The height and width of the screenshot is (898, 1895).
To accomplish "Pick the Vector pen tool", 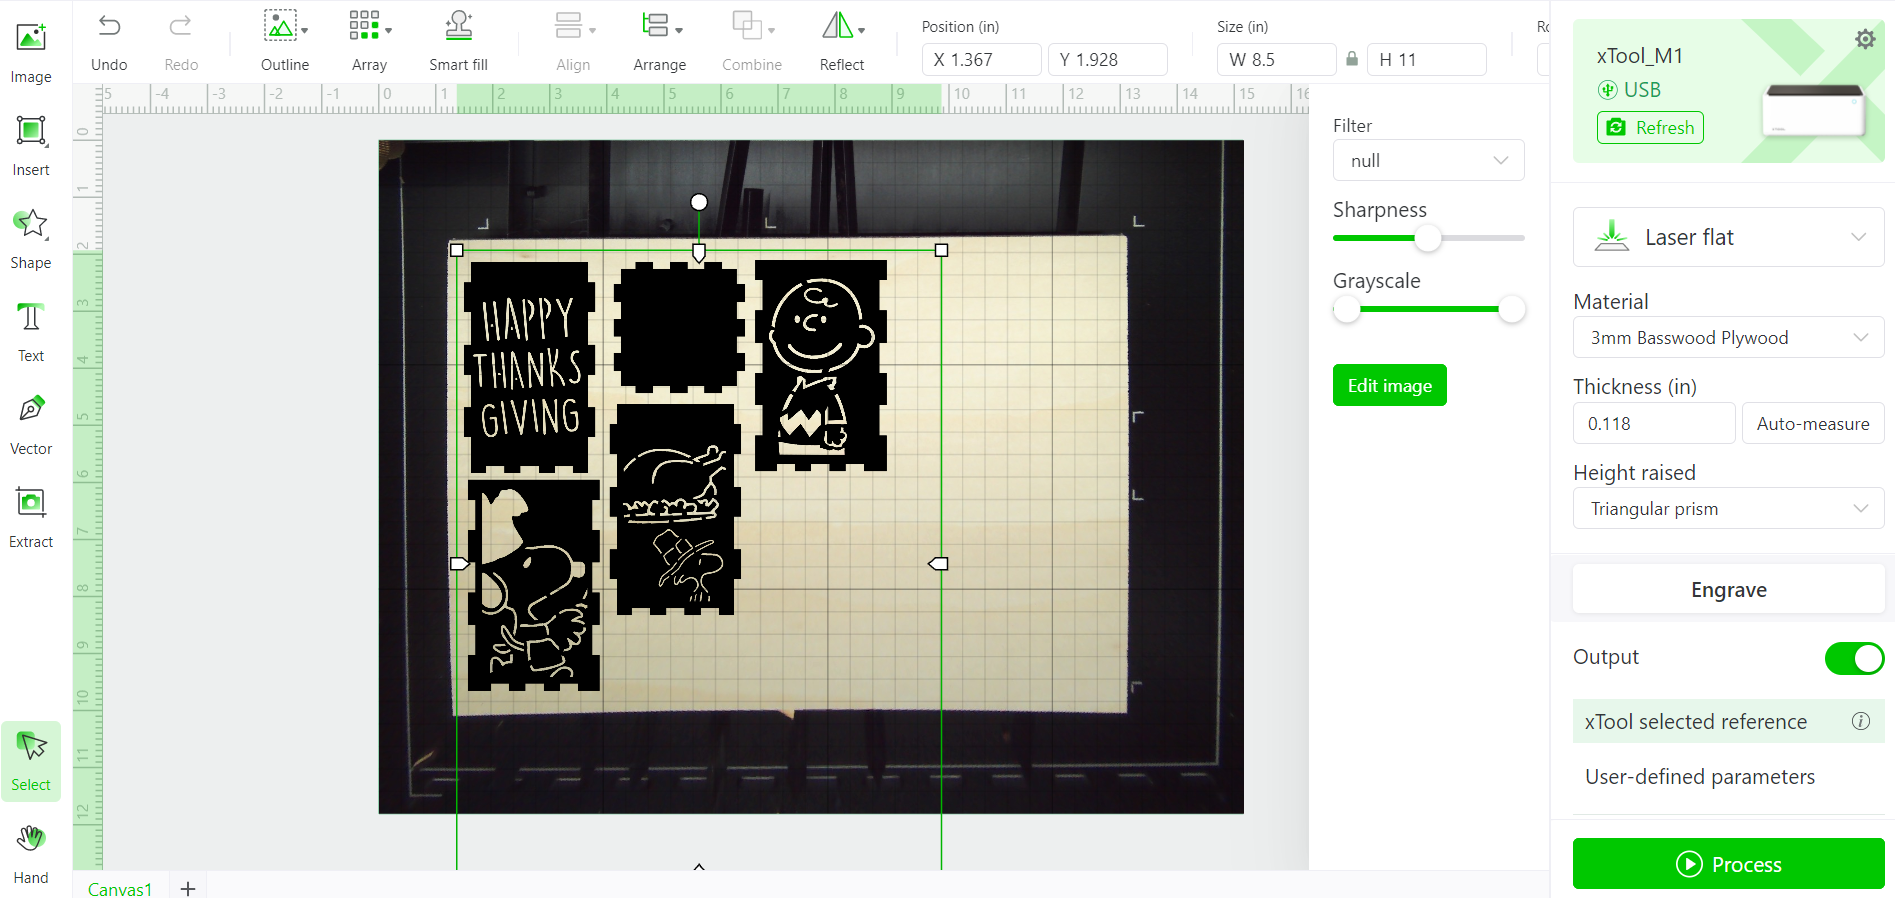I will [x=31, y=425].
